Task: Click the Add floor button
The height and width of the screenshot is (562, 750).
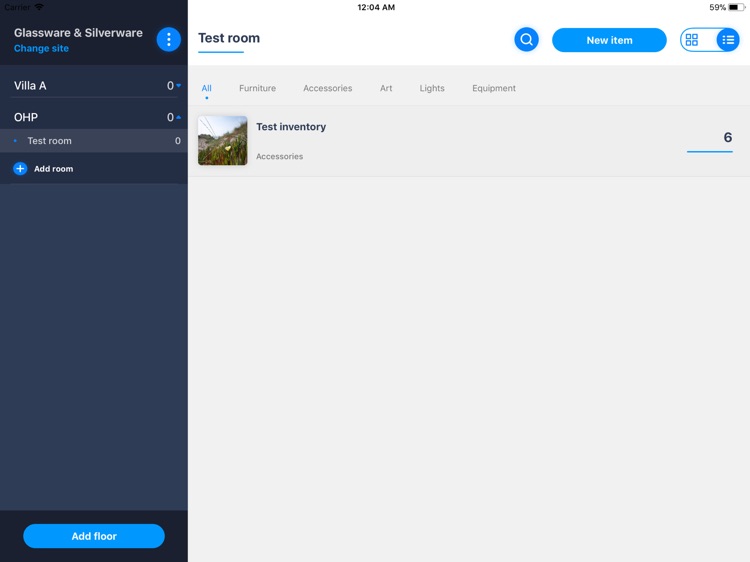Action: 94,536
